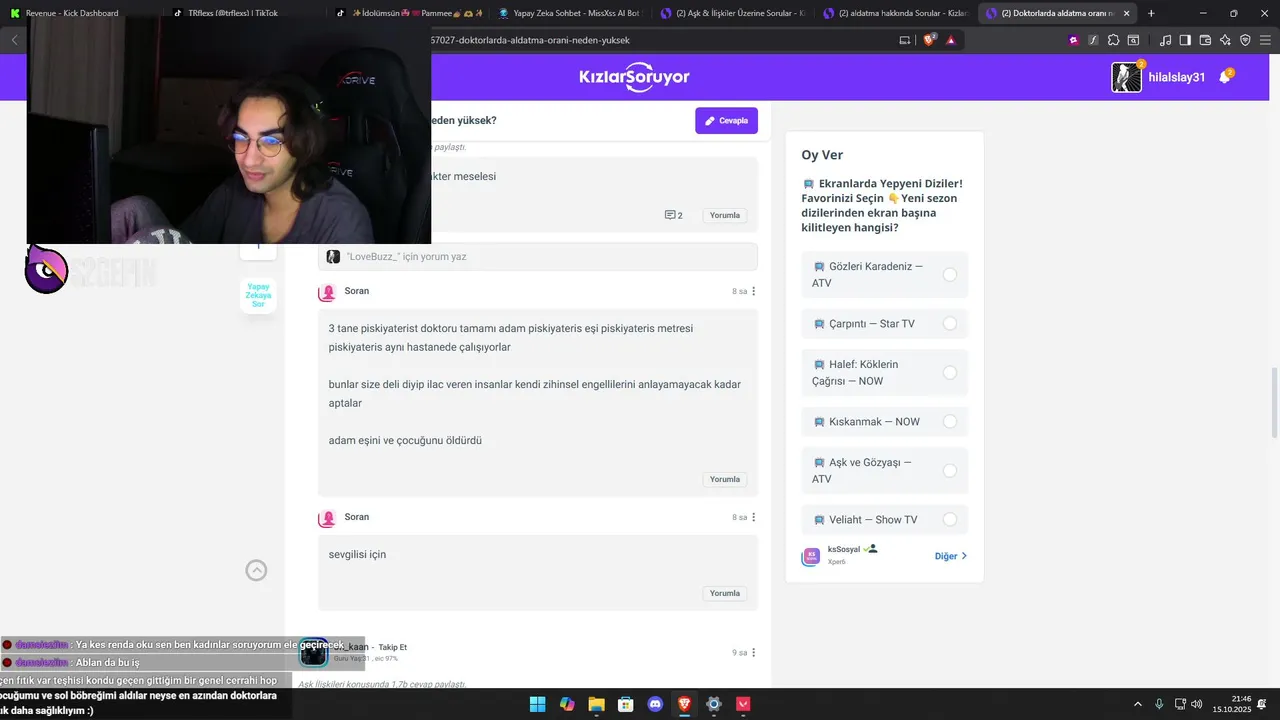Select Aşk ve Gözyaşı — ATV option

click(x=885, y=471)
